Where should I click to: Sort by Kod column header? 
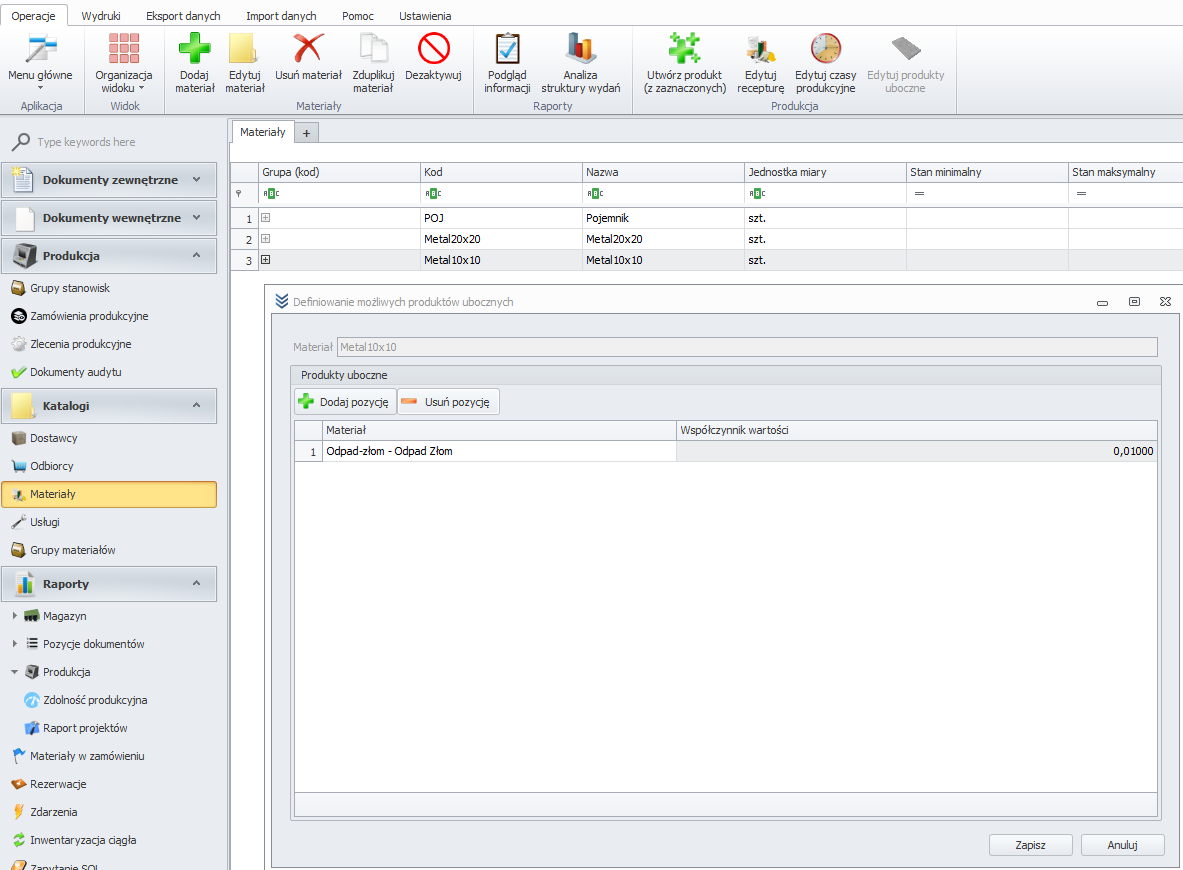tap(501, 172)
